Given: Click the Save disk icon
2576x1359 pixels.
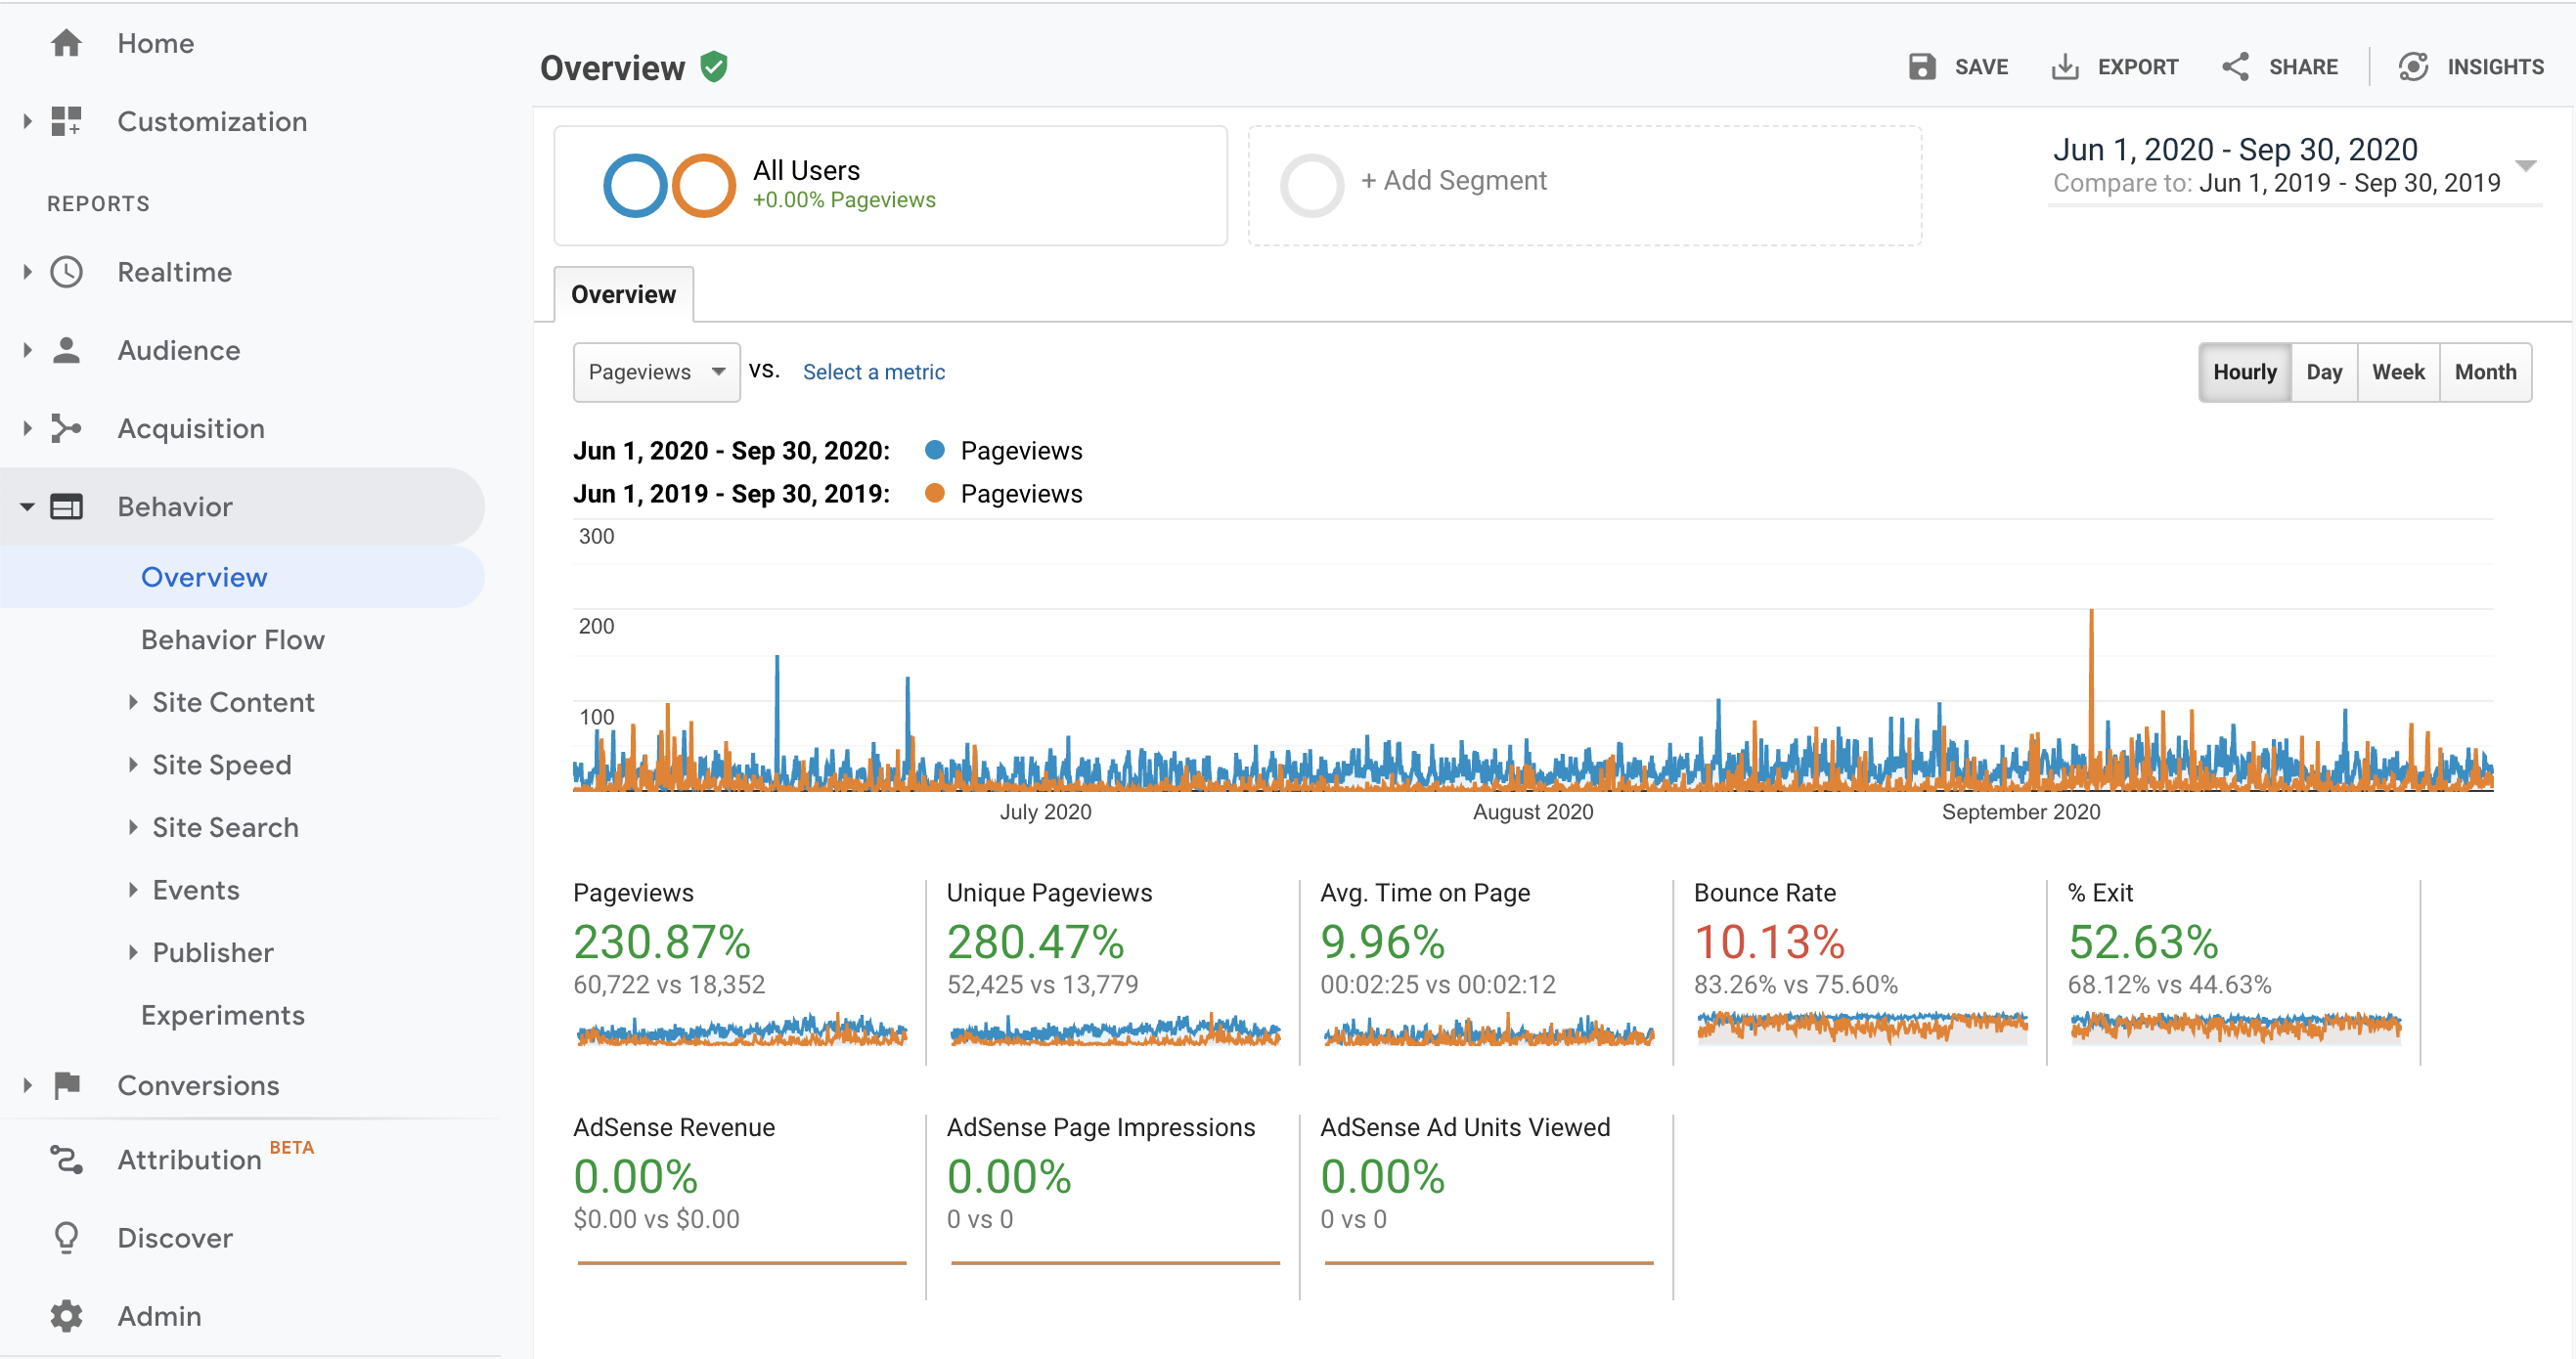Looking at the screenshot, I should coord(1921,67).
